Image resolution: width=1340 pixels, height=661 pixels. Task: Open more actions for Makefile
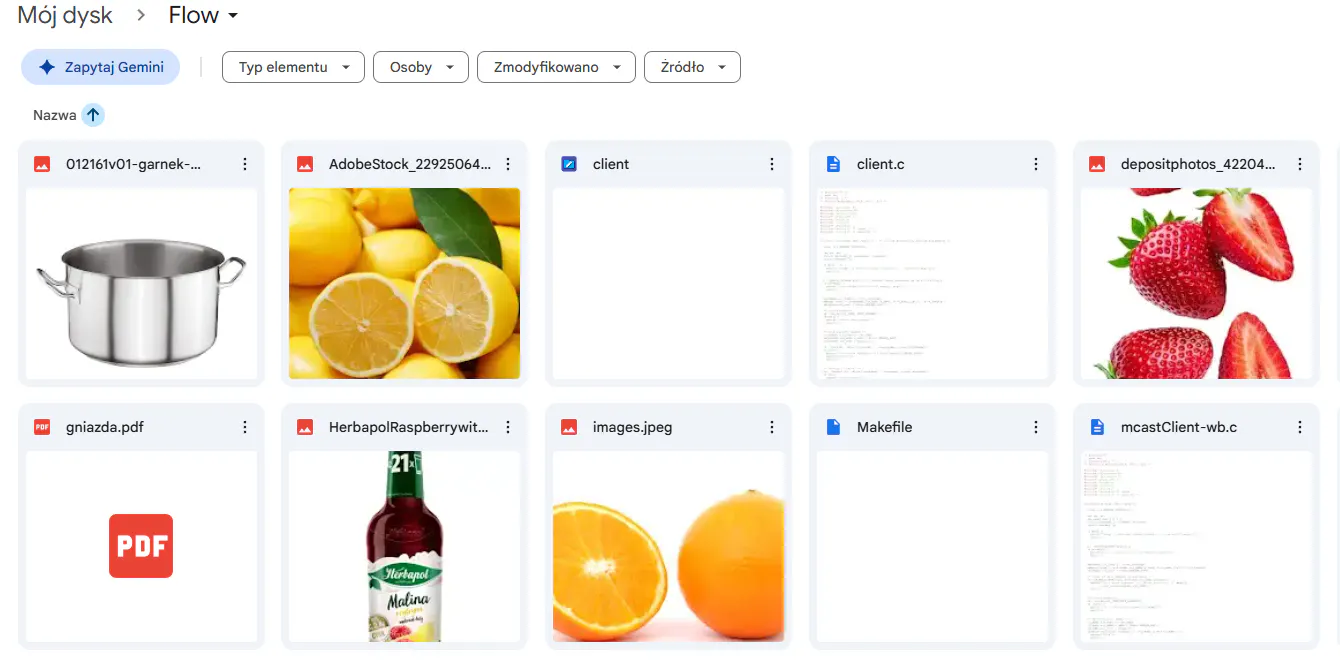coord(1036,427)
